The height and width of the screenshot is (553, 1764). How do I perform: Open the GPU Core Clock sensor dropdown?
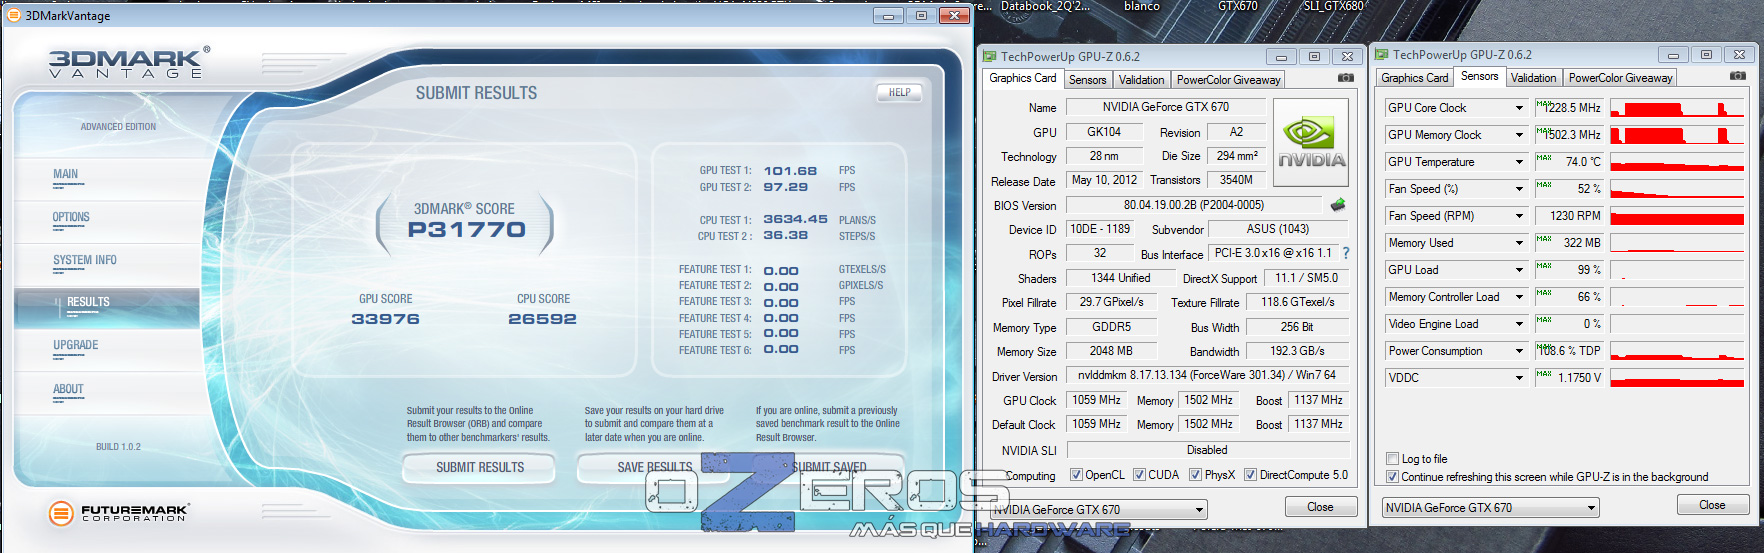(x=1519, y=108)
